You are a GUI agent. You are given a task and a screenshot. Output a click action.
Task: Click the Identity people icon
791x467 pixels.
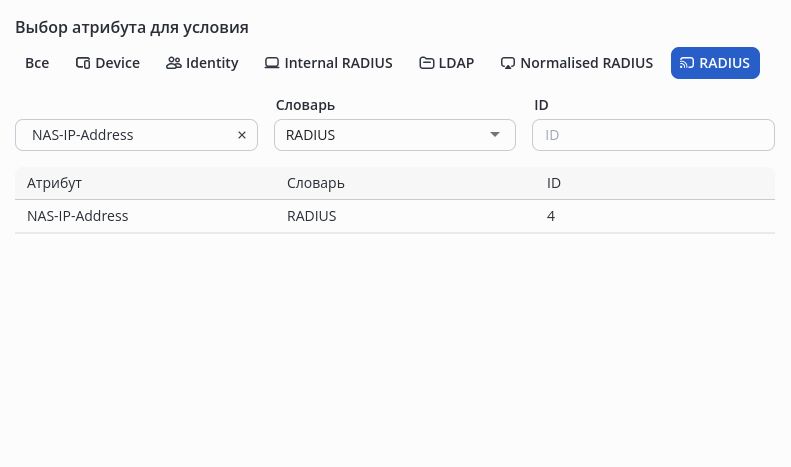(173, 63)
